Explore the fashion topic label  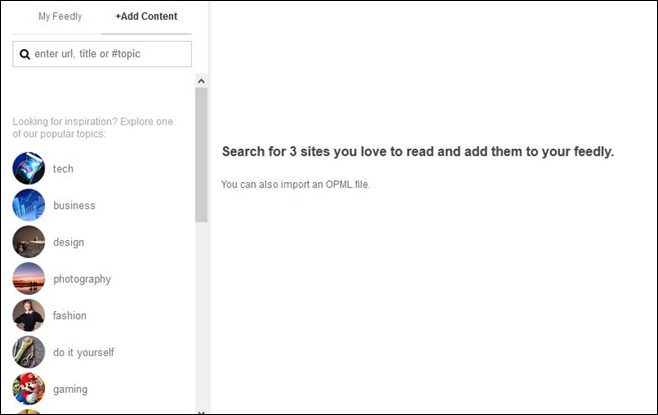[70, 316]
